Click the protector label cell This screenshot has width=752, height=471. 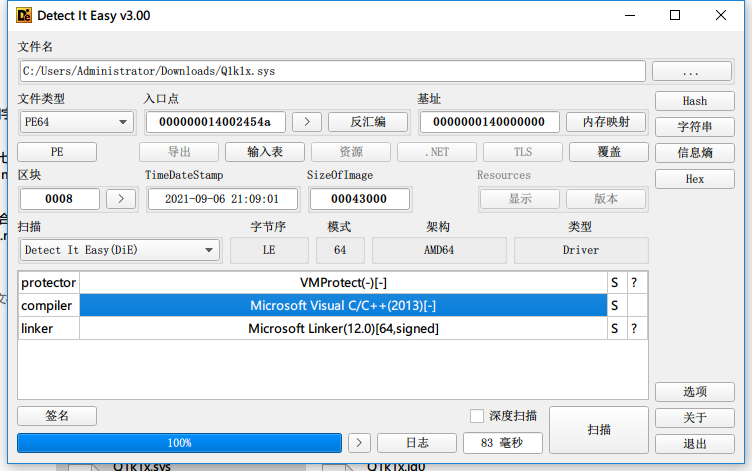(x=49, y=283)
